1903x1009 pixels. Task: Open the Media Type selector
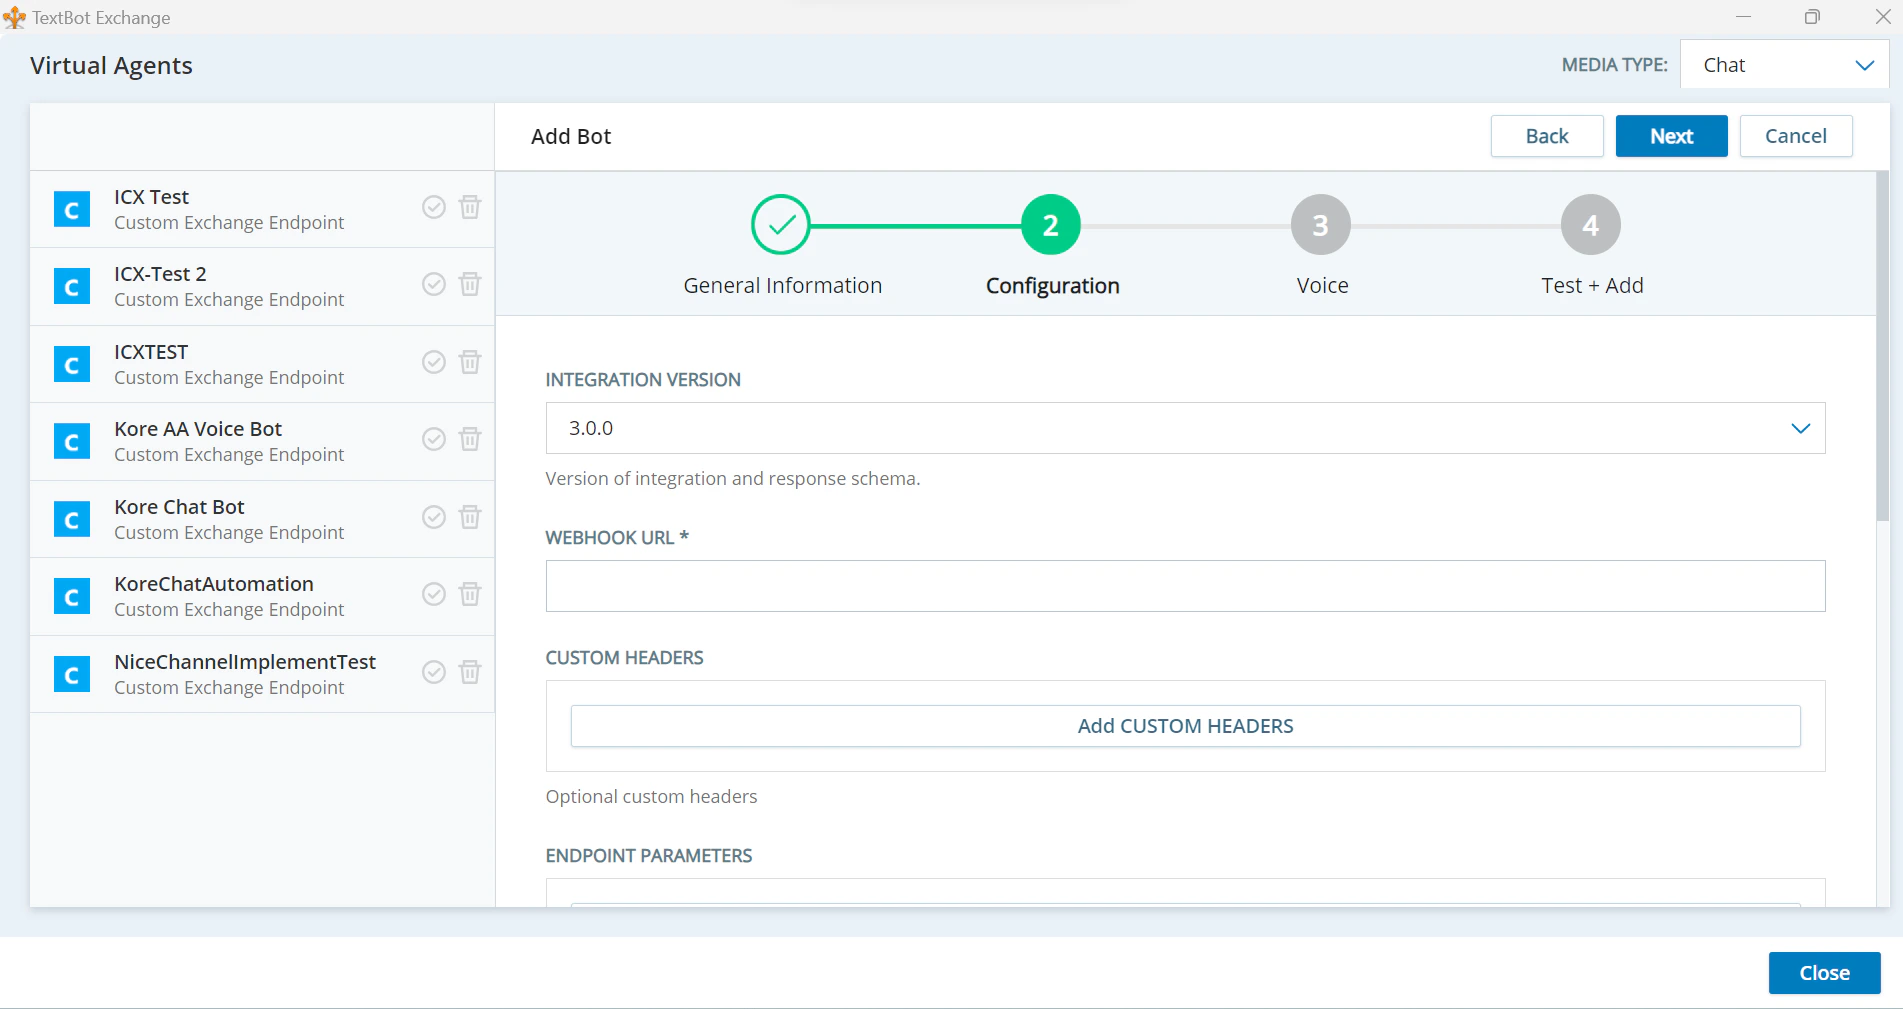(x=1784, y=64)
